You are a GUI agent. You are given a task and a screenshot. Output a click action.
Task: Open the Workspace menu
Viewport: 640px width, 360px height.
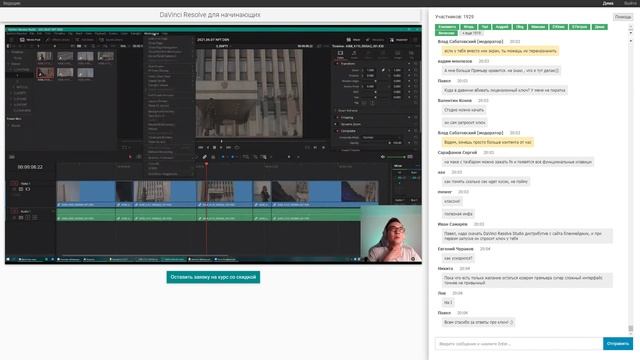tap(152, 33)
